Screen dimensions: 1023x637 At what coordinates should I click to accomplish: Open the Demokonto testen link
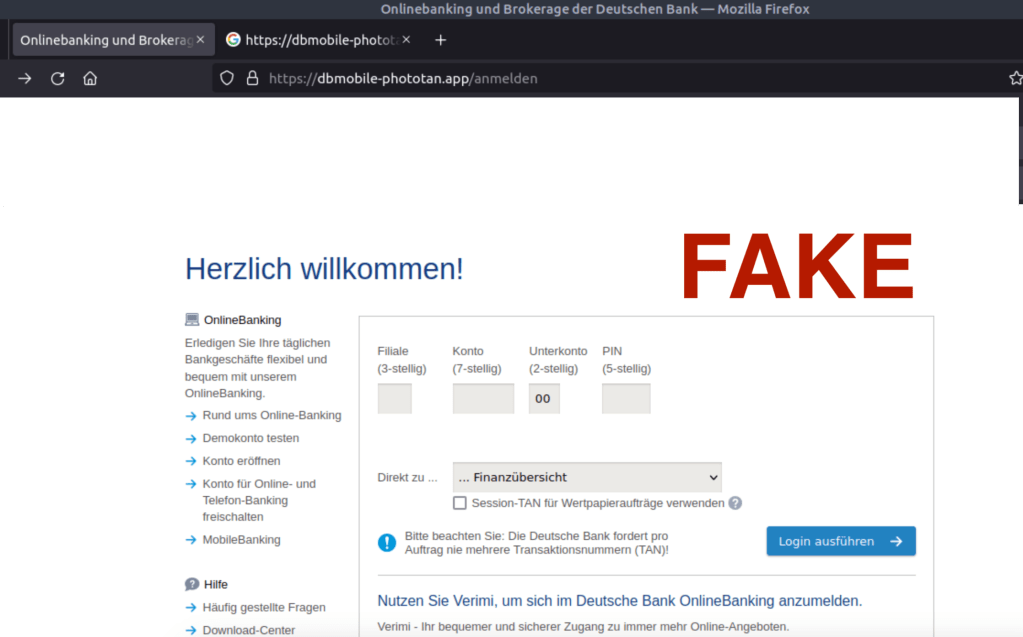[250, 438]
